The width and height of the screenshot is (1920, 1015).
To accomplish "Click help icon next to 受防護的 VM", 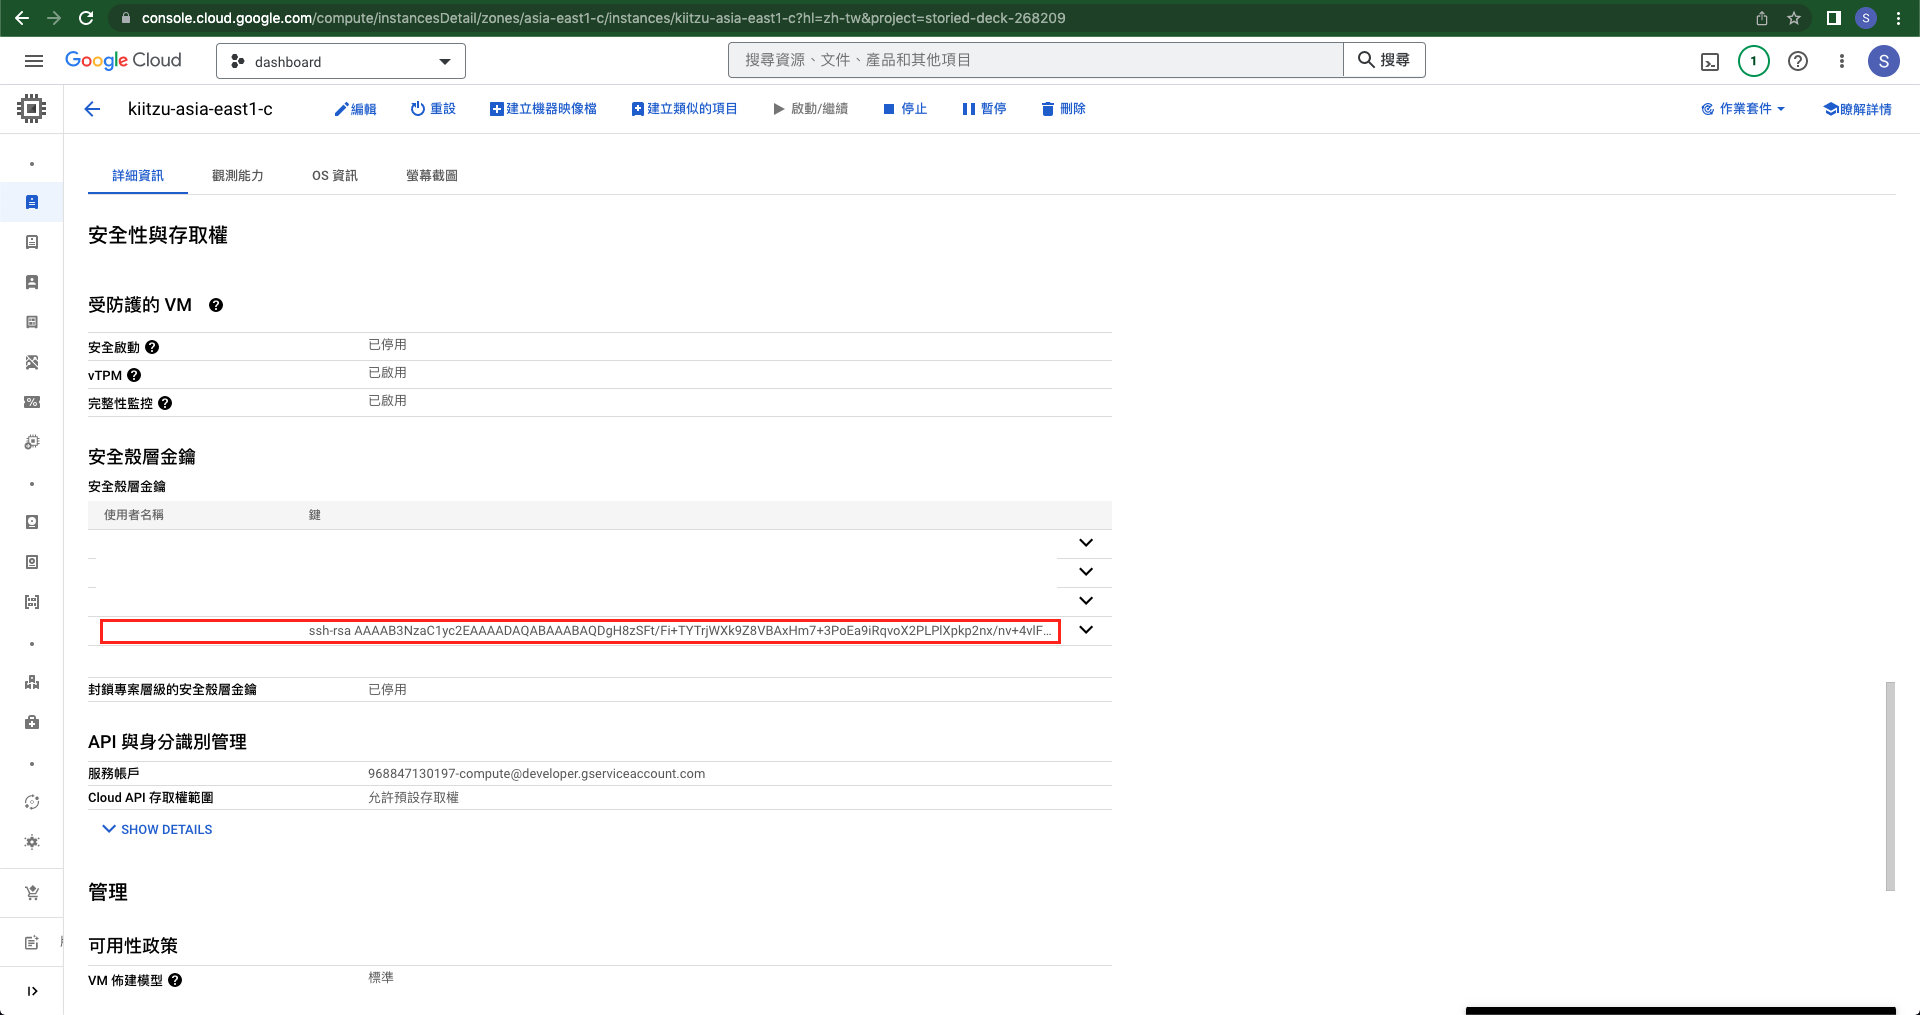I will pos(216,306).
